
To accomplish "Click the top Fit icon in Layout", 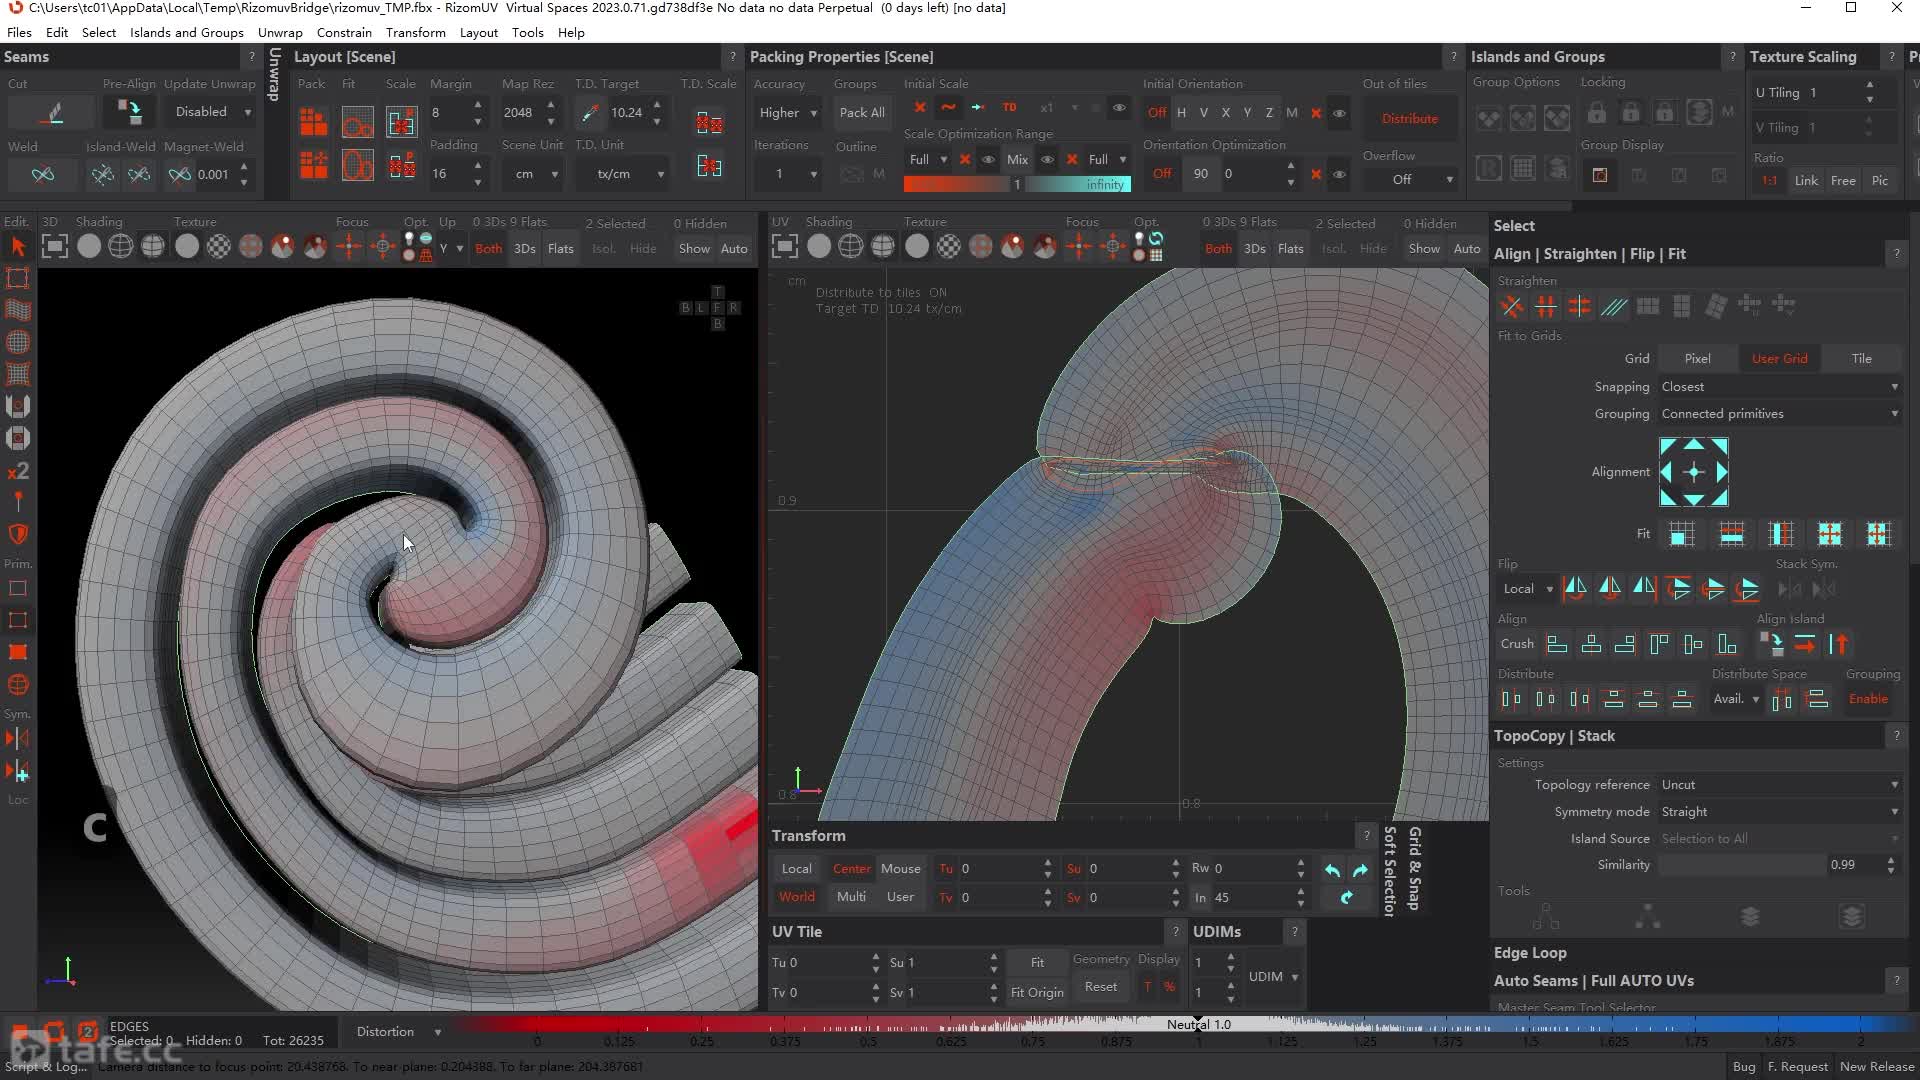I will 357,122.
